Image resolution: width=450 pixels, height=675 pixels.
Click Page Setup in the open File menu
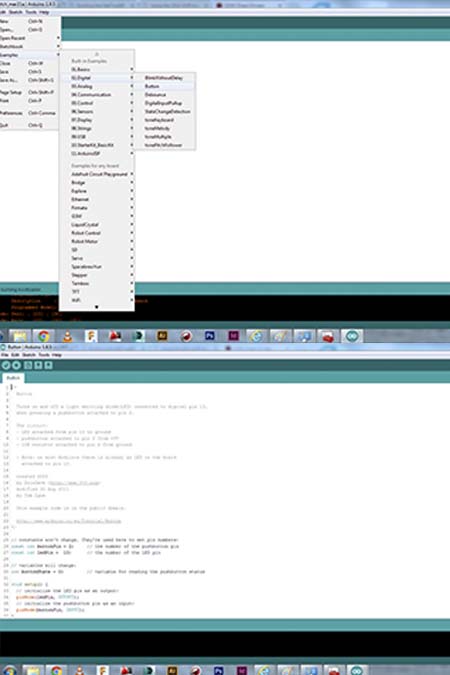29,92
